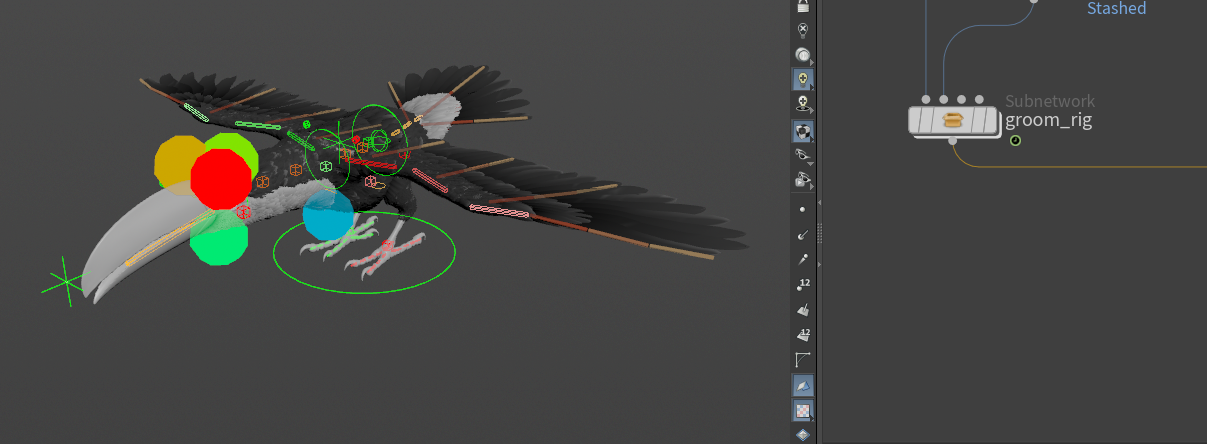The width and height of the screenshot is (1207, 444).
Task: Toggle display point numbers icon
Action: 803,285
